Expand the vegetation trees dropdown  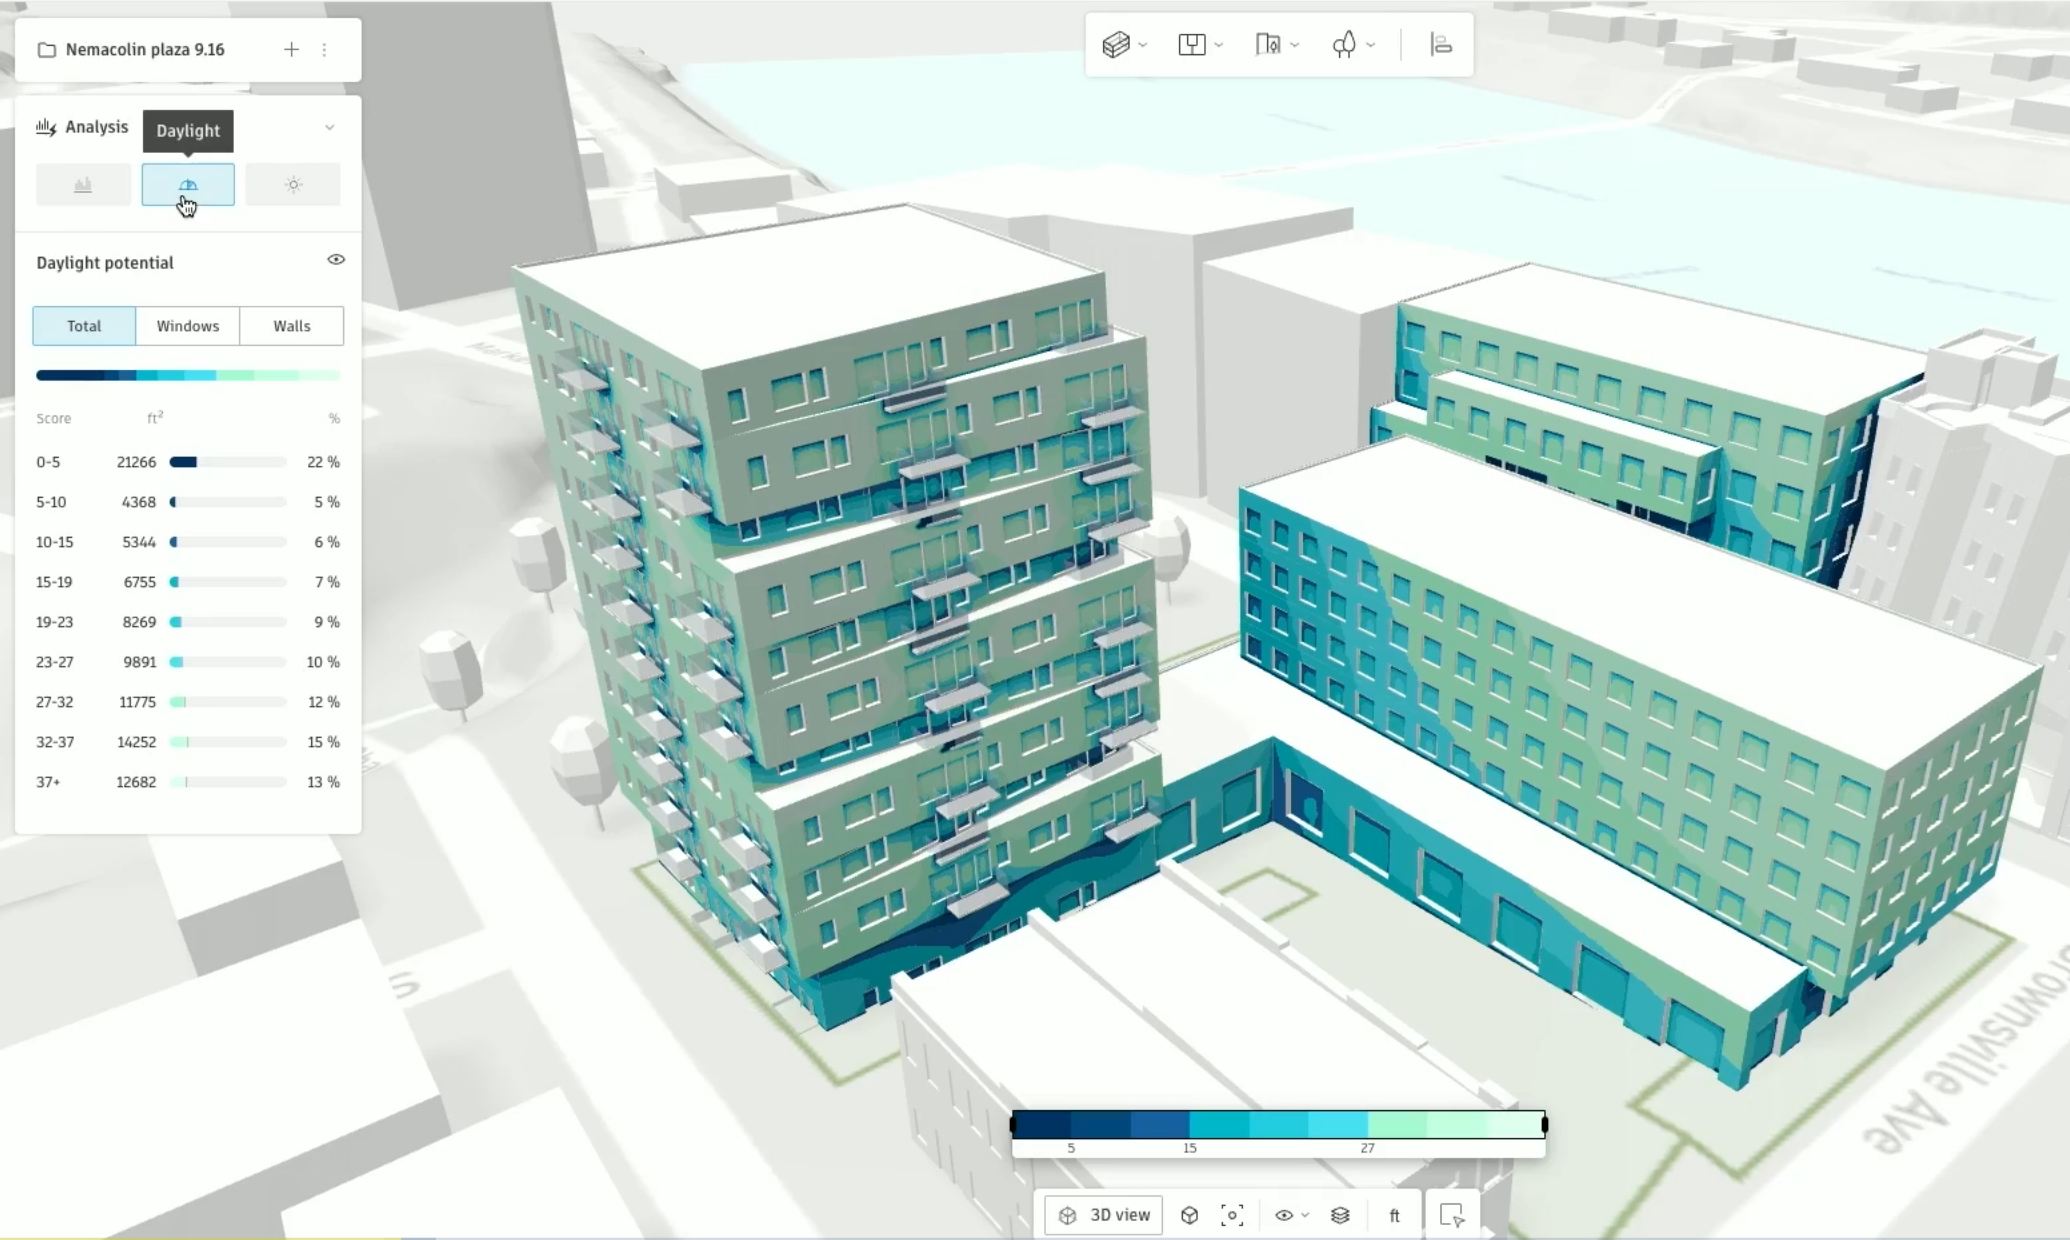coord(1371,45)
